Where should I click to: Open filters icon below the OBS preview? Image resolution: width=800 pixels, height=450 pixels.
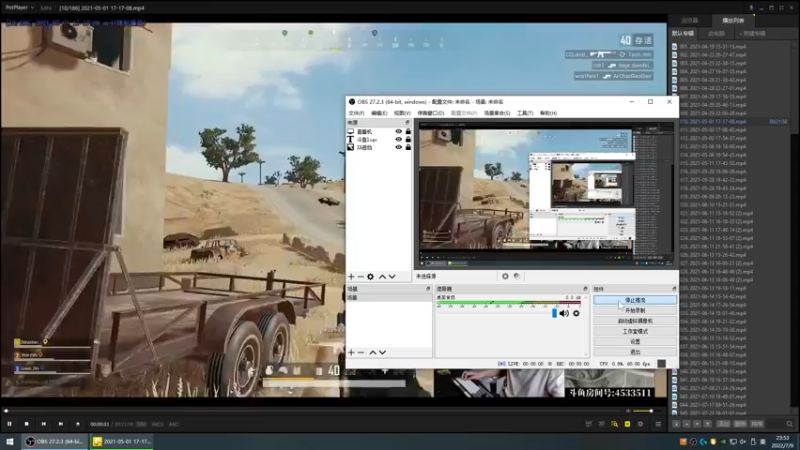(517, 276)
